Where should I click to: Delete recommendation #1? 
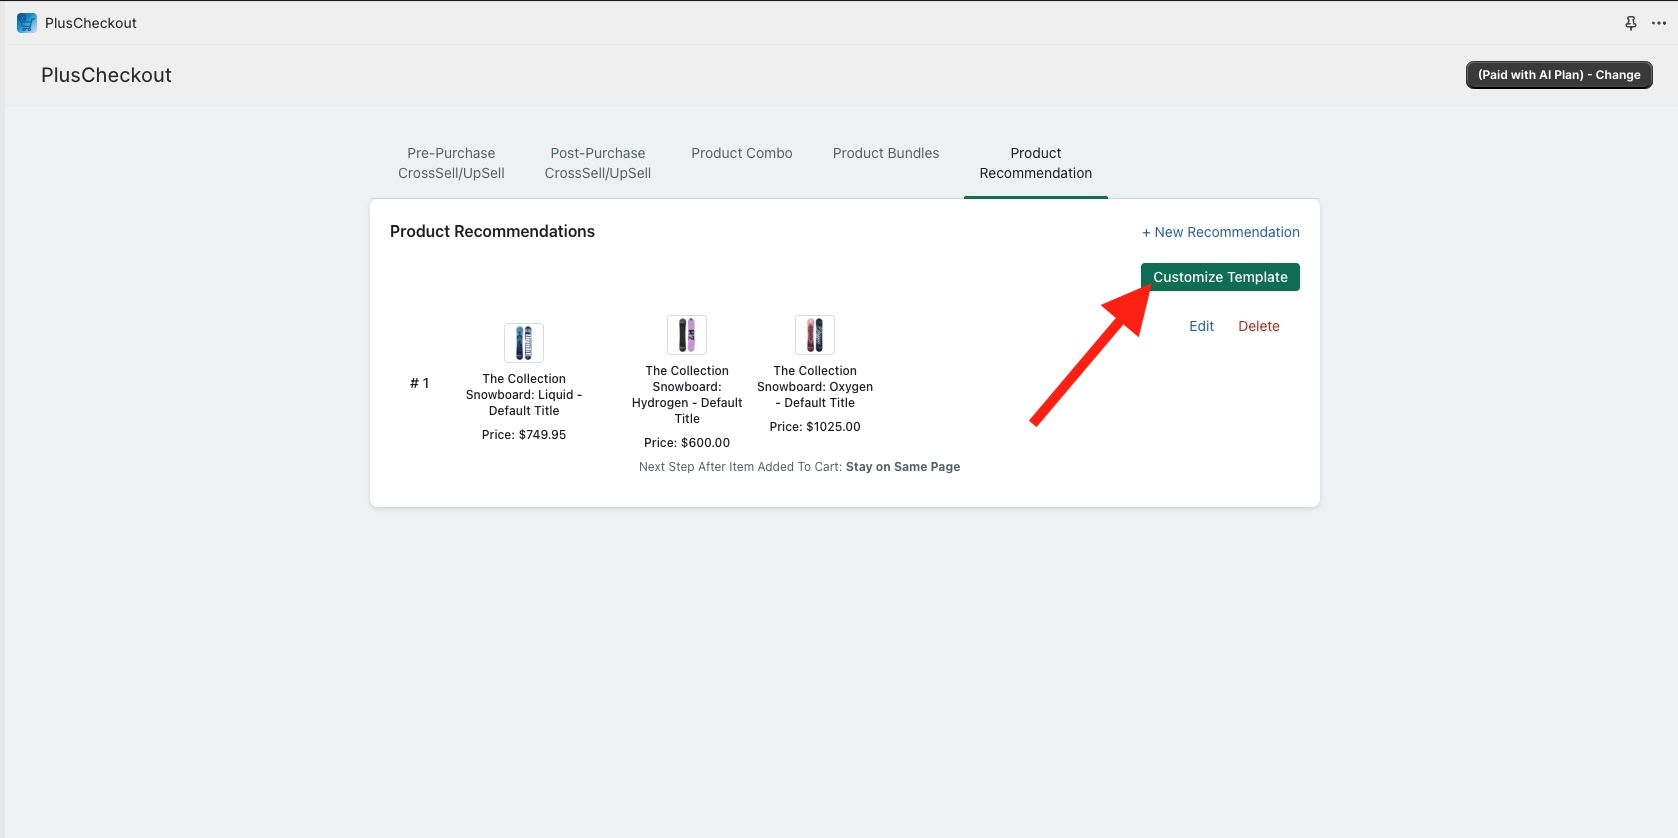point(1258,326)
